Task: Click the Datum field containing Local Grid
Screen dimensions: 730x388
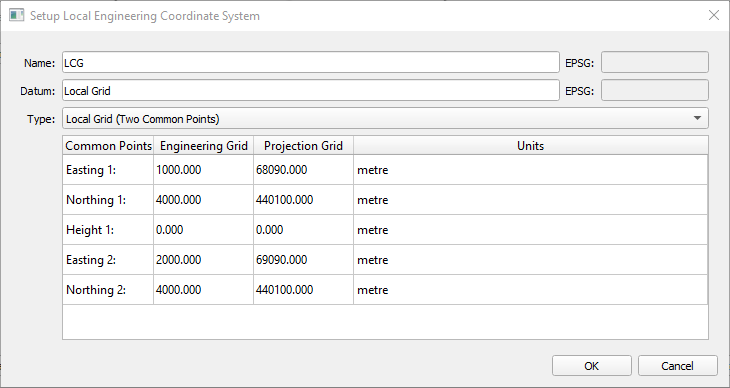Action: tap(311, 90)
